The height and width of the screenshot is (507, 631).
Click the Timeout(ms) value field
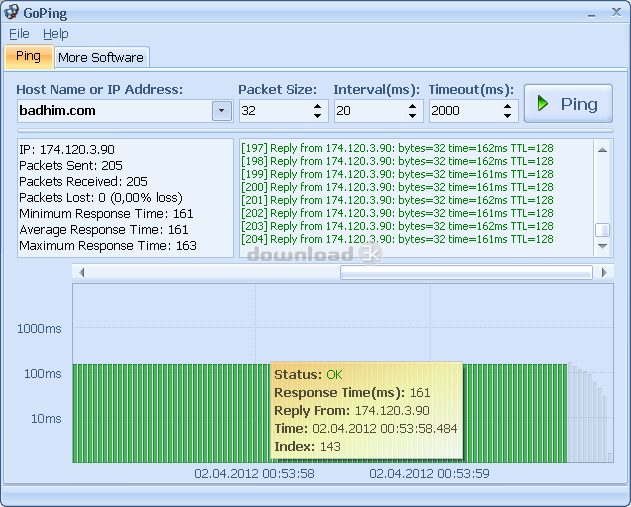tap(463, 111)
